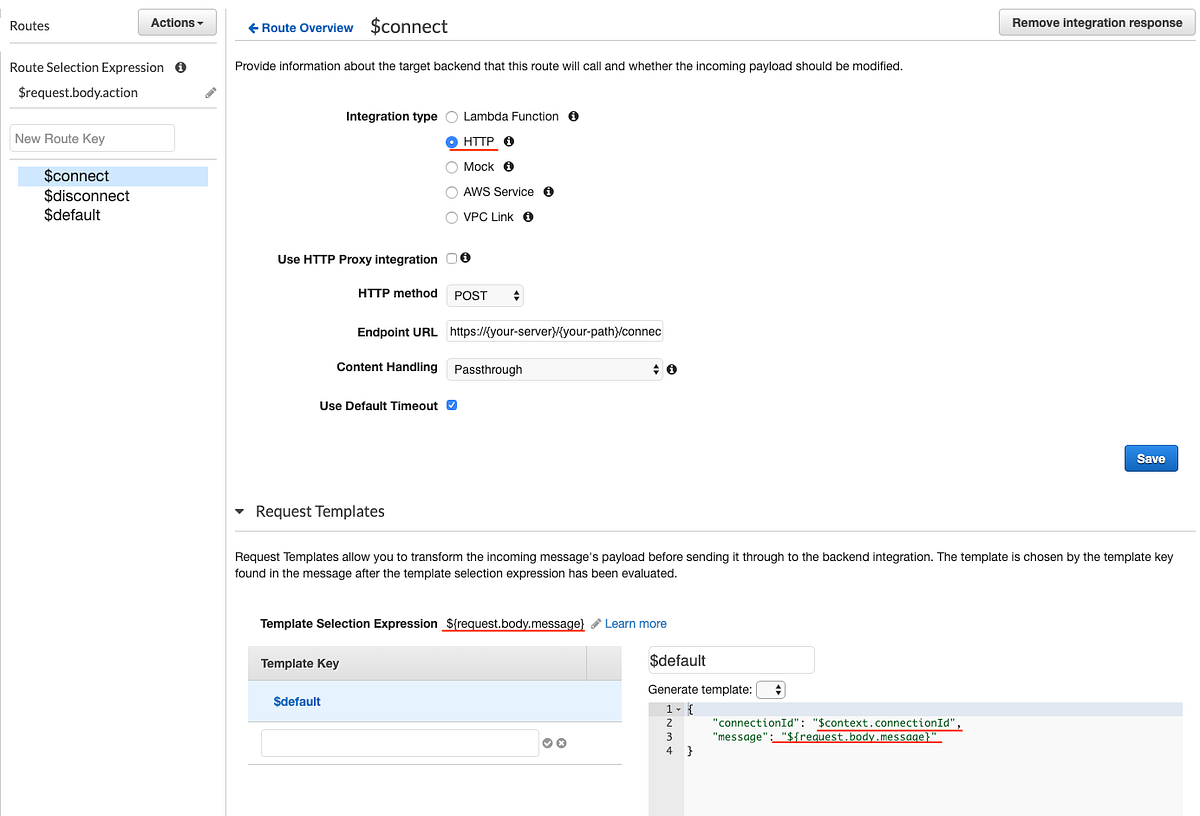The image size is (1200, 816).
Task: Enable Use HTTP Proxy integration checkbox
Action: tap(451, 258)
